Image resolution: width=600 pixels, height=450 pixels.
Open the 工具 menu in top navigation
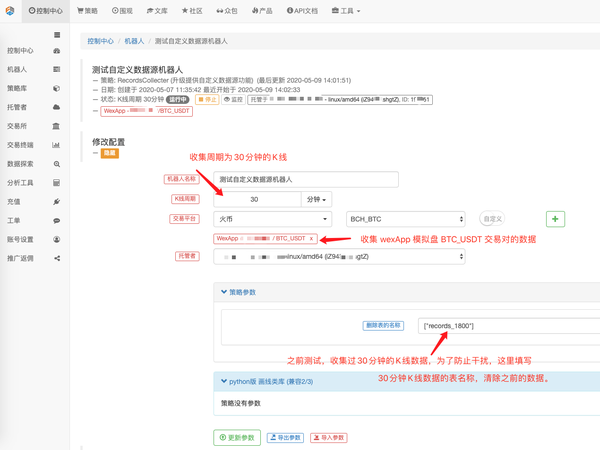[346, 11]
